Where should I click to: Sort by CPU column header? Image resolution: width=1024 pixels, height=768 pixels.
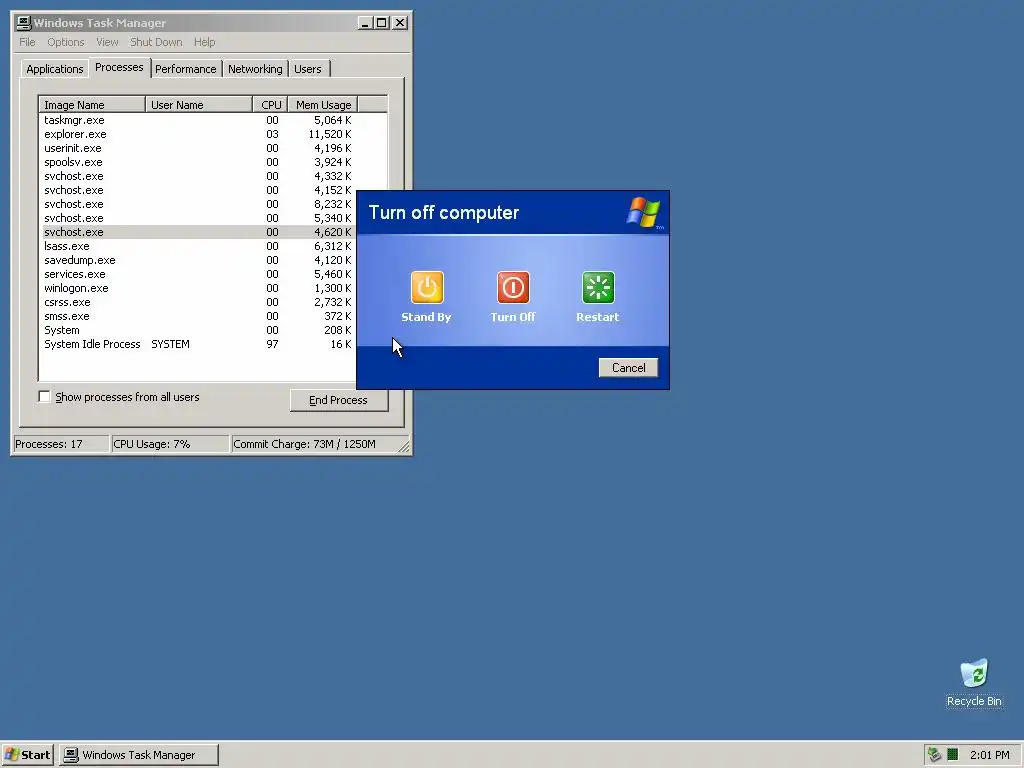click(x=270, y=104)
